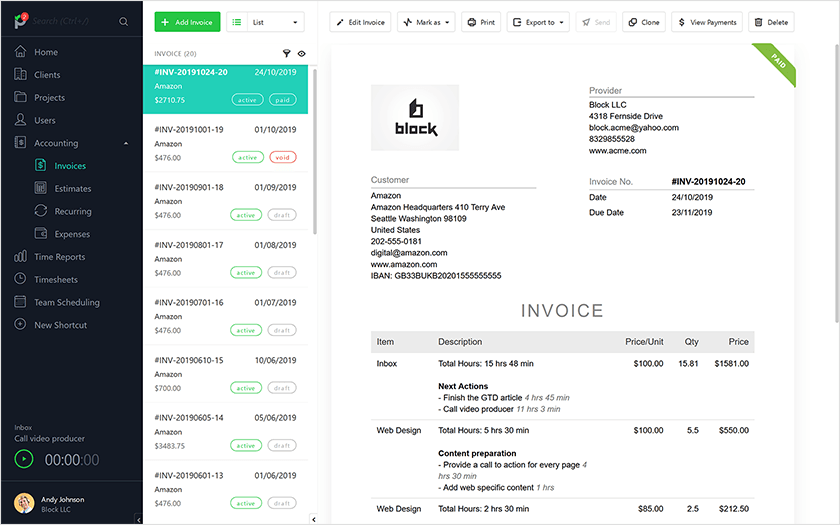Viewport: 840px width, 525px height.
Task: Select invoice #INV-20190605-14
Action: point(226,431)
